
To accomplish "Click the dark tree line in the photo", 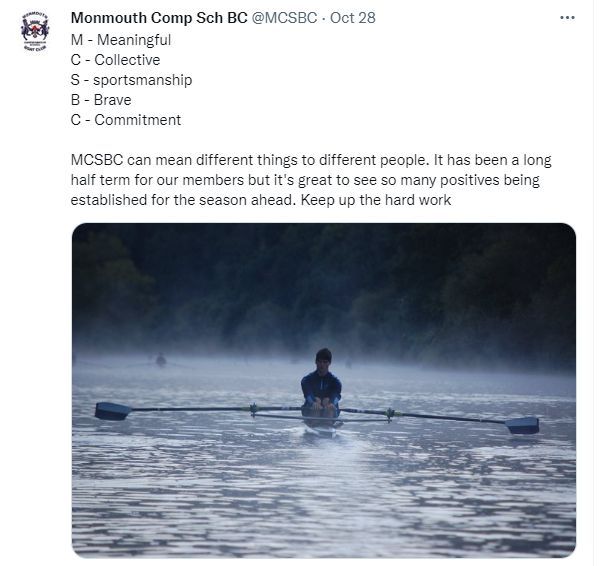I will [x=324, y=286].
